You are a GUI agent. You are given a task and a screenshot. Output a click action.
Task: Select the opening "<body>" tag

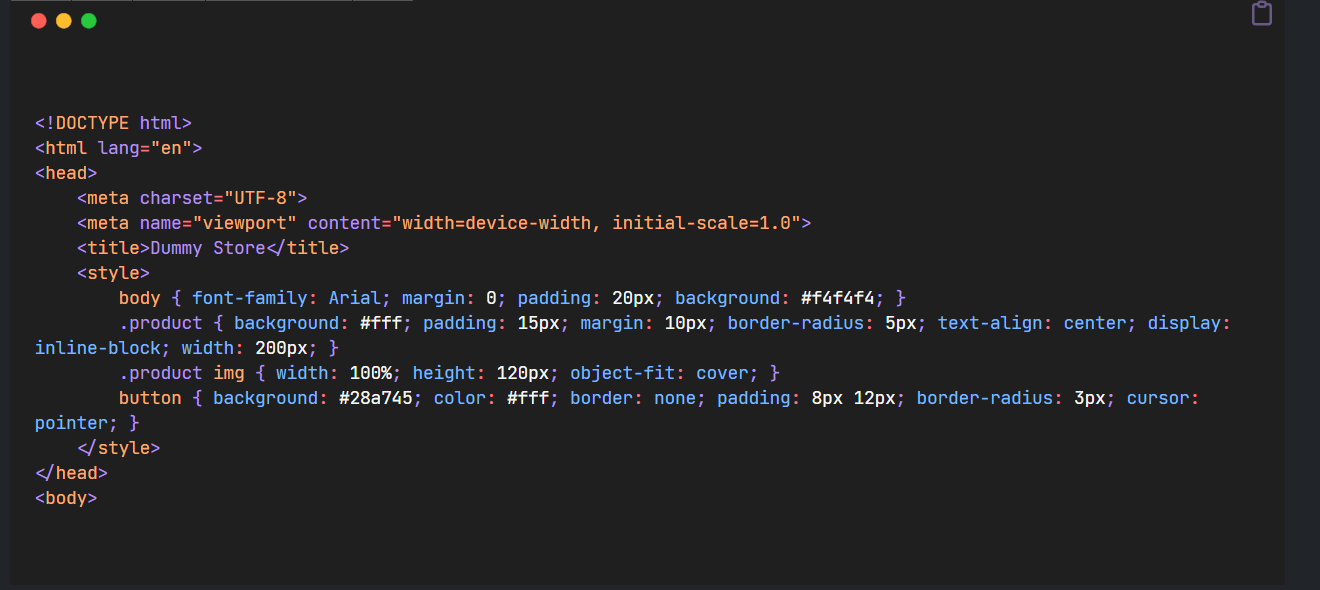coord(66,498)
